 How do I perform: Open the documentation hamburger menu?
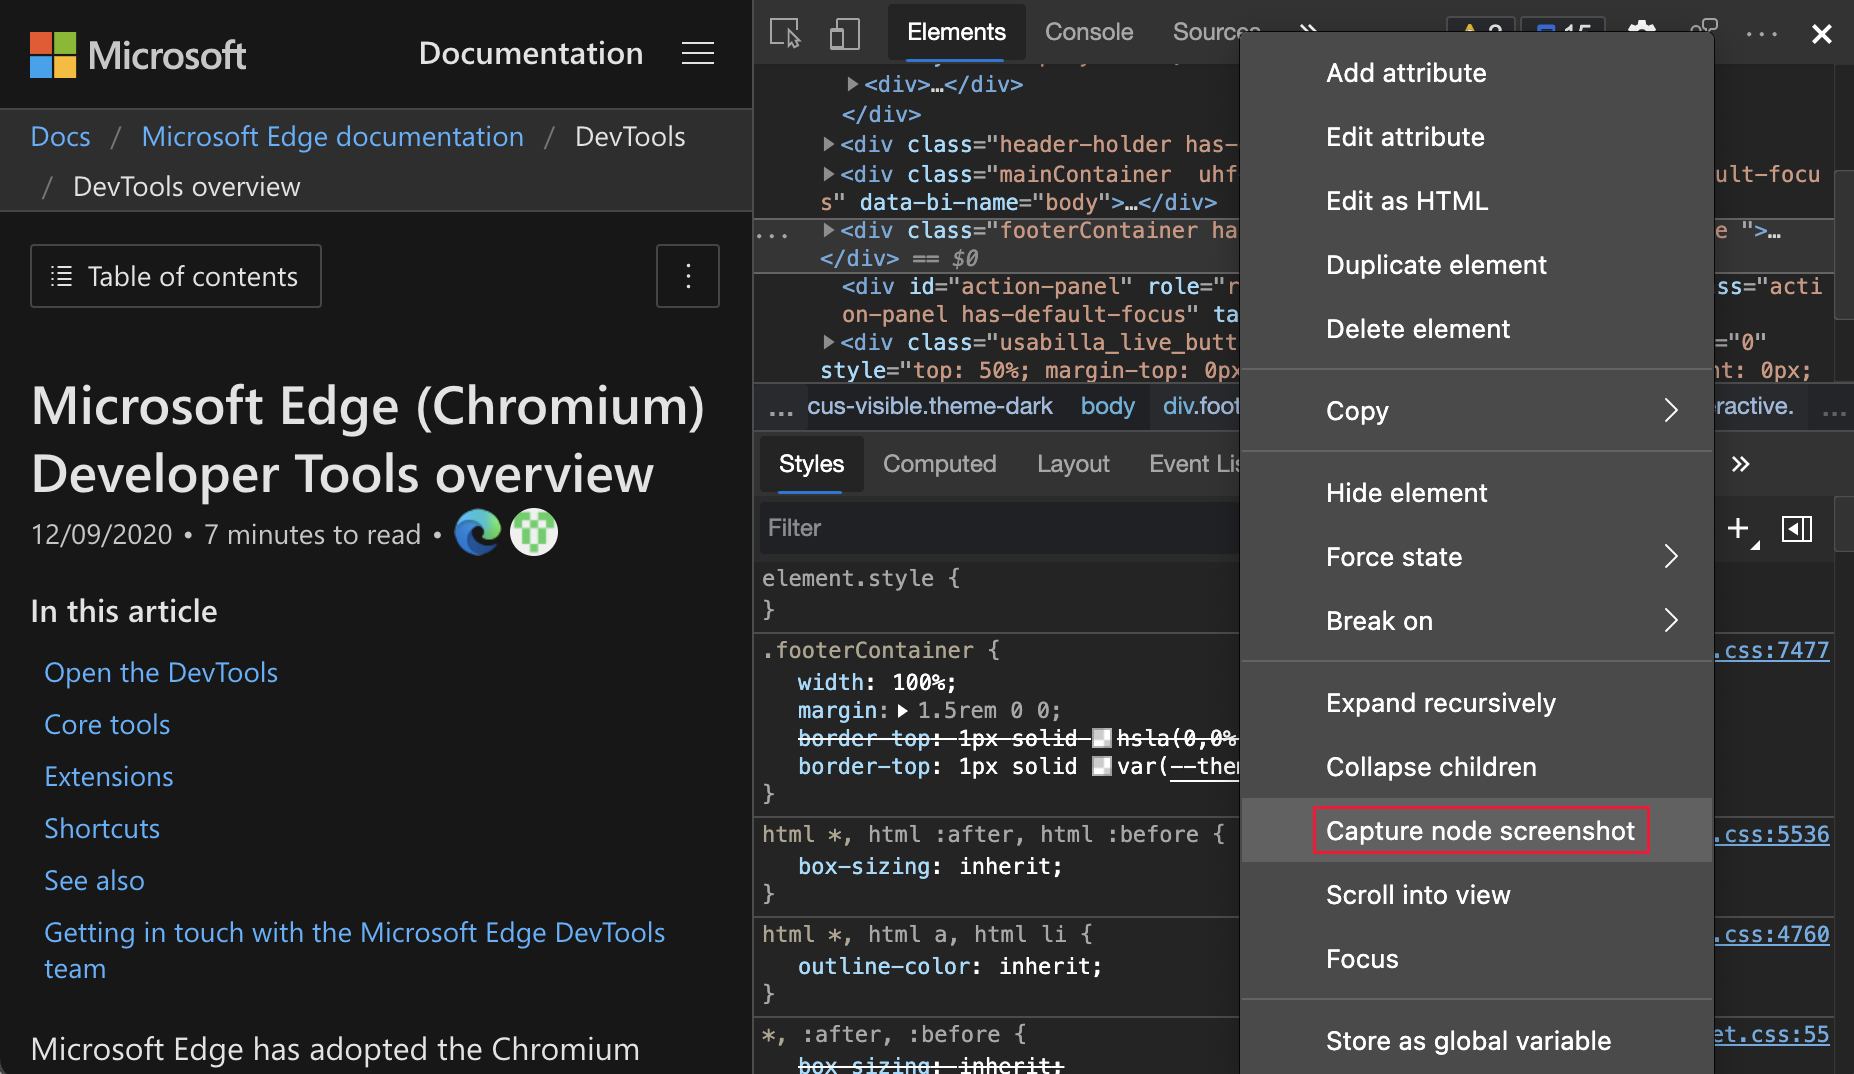[697, 54]
